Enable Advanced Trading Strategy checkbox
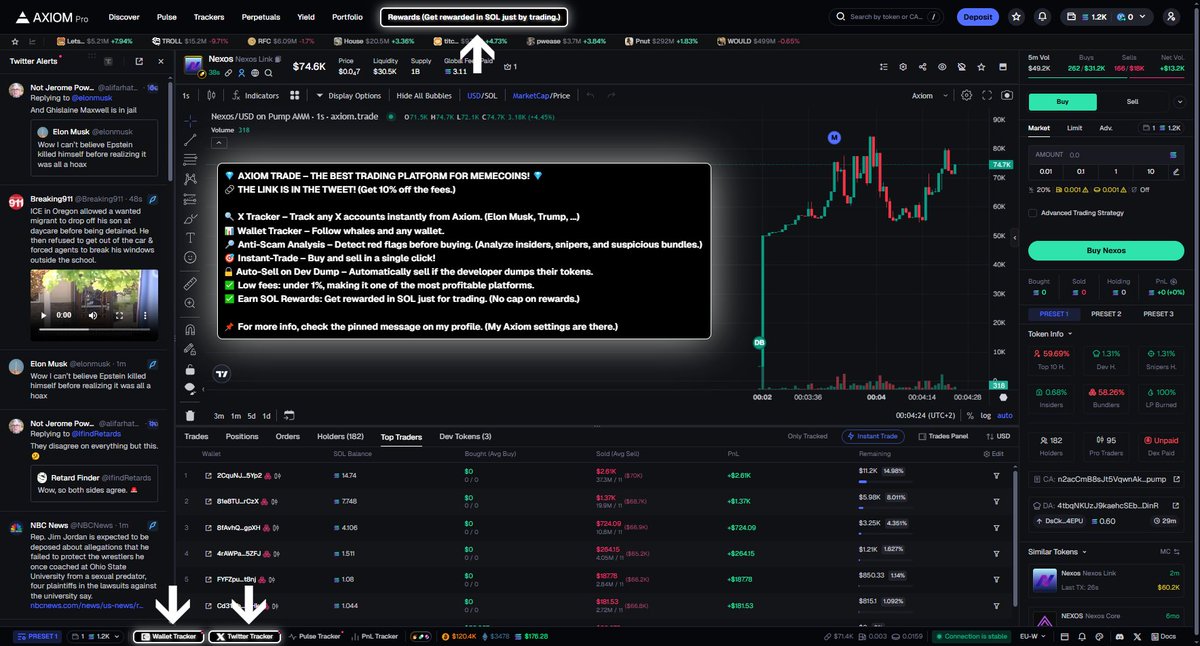The width and height of the screenshot is (1200, 646). coord(1033,213)
